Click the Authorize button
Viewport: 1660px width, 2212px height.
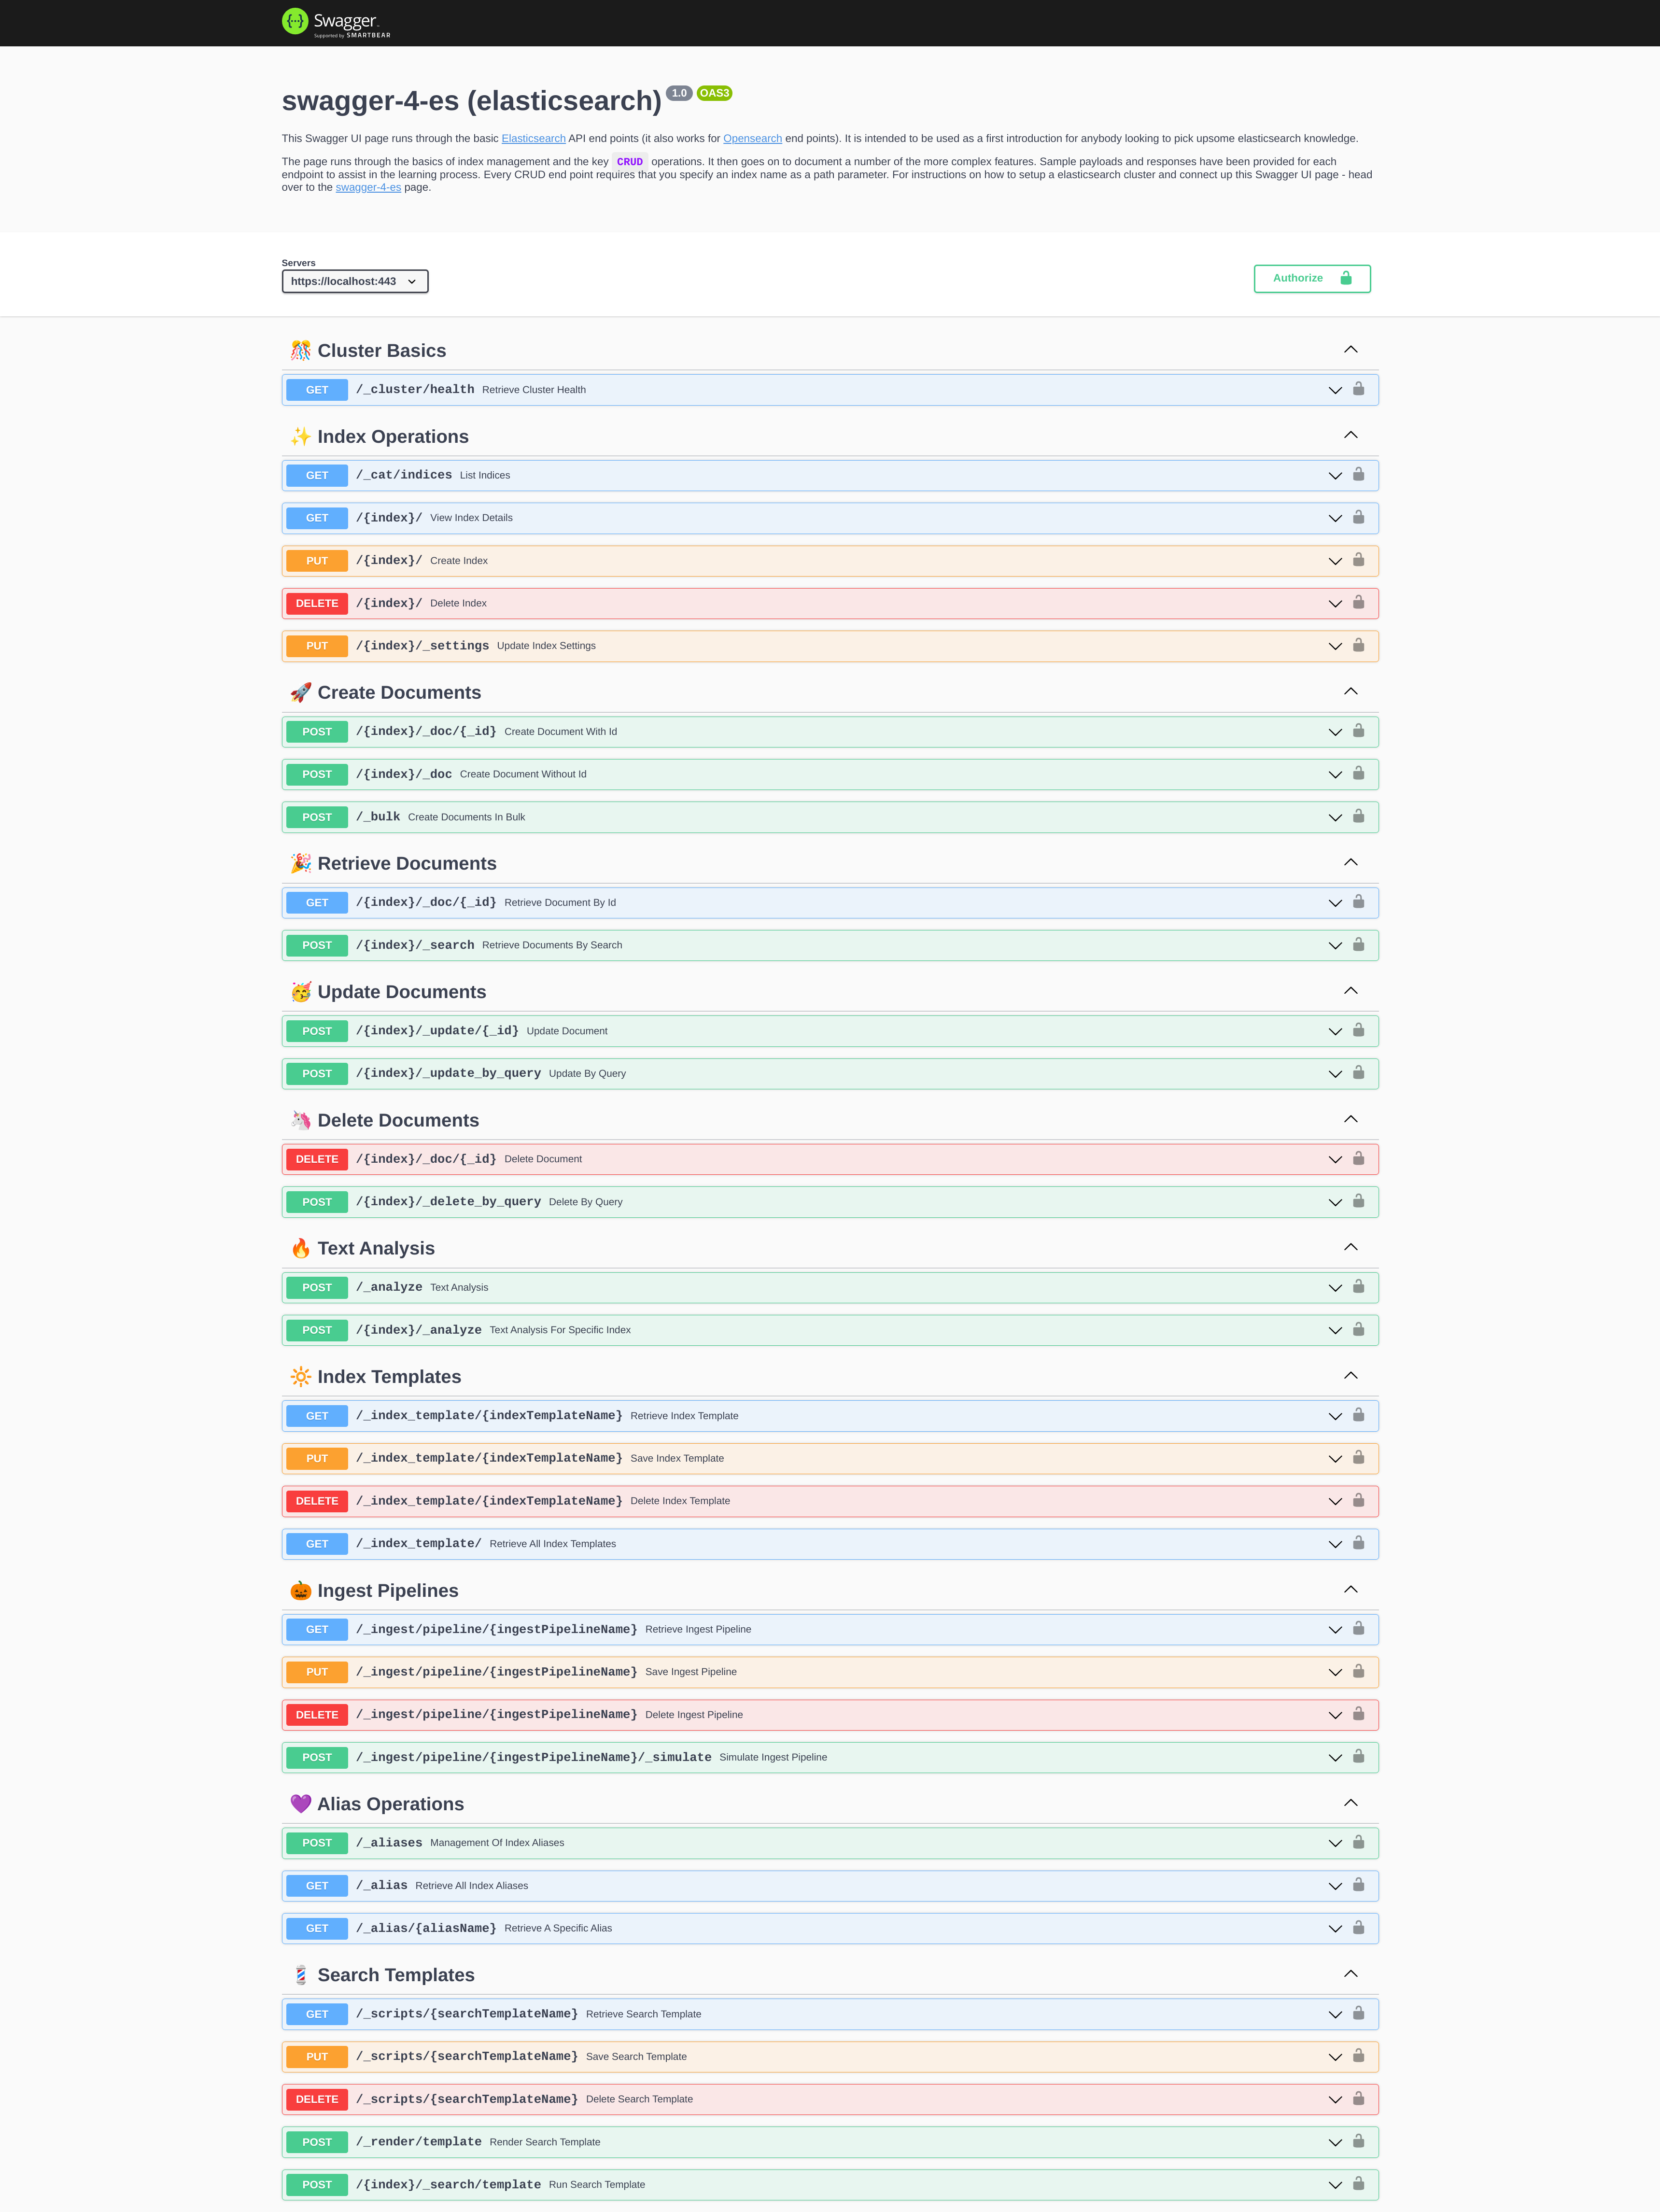tap(1311, 278)
